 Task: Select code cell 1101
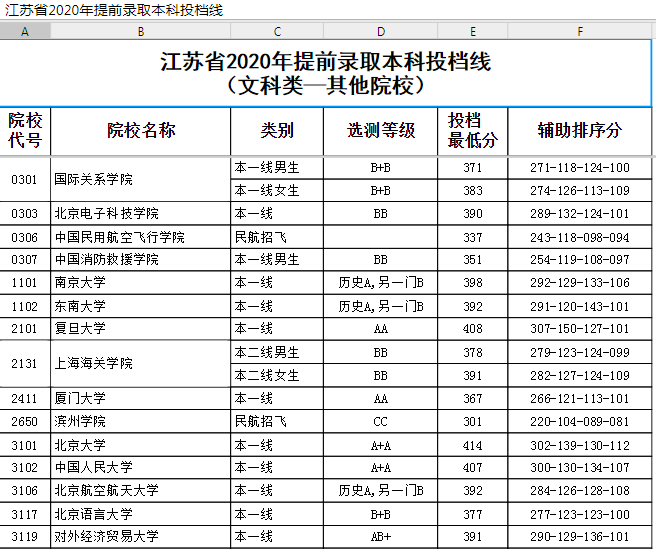(x=25, y=283)
